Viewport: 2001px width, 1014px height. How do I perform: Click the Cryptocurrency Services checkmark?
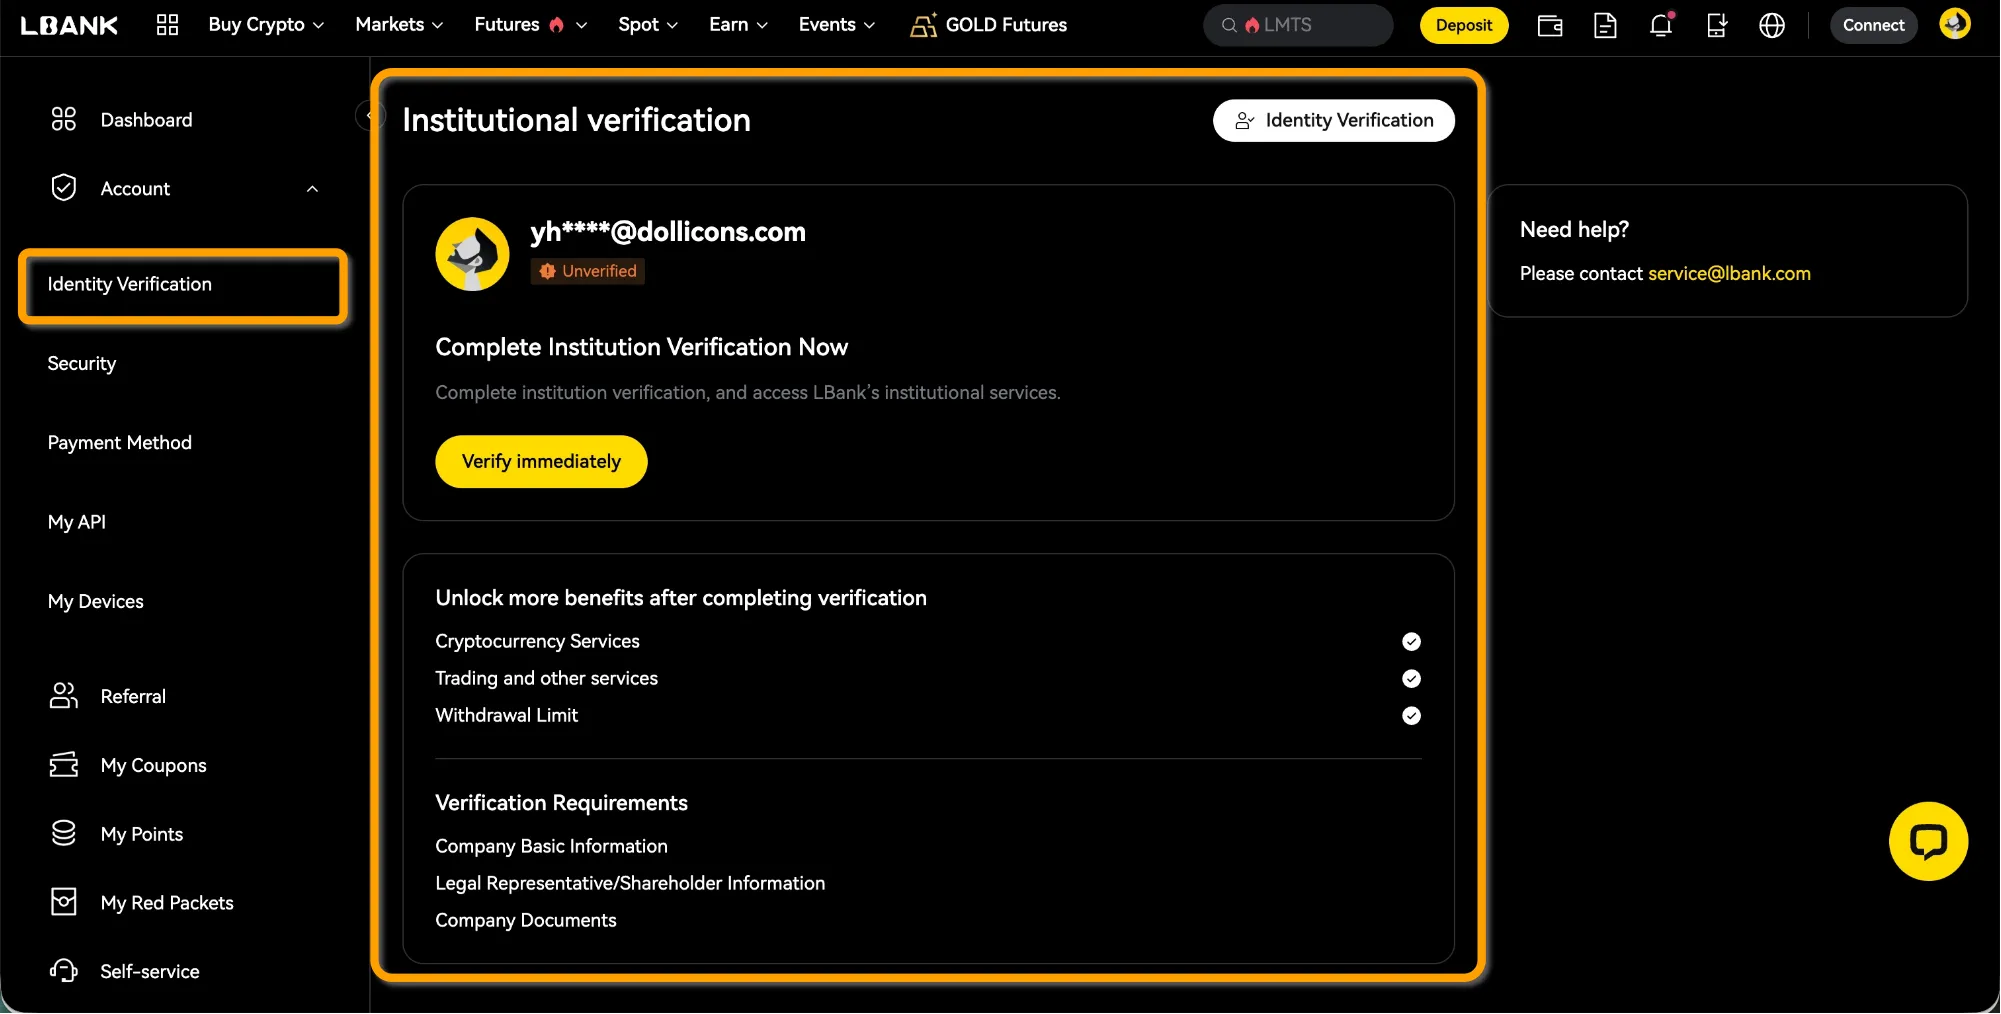[x=1411, y=642]
